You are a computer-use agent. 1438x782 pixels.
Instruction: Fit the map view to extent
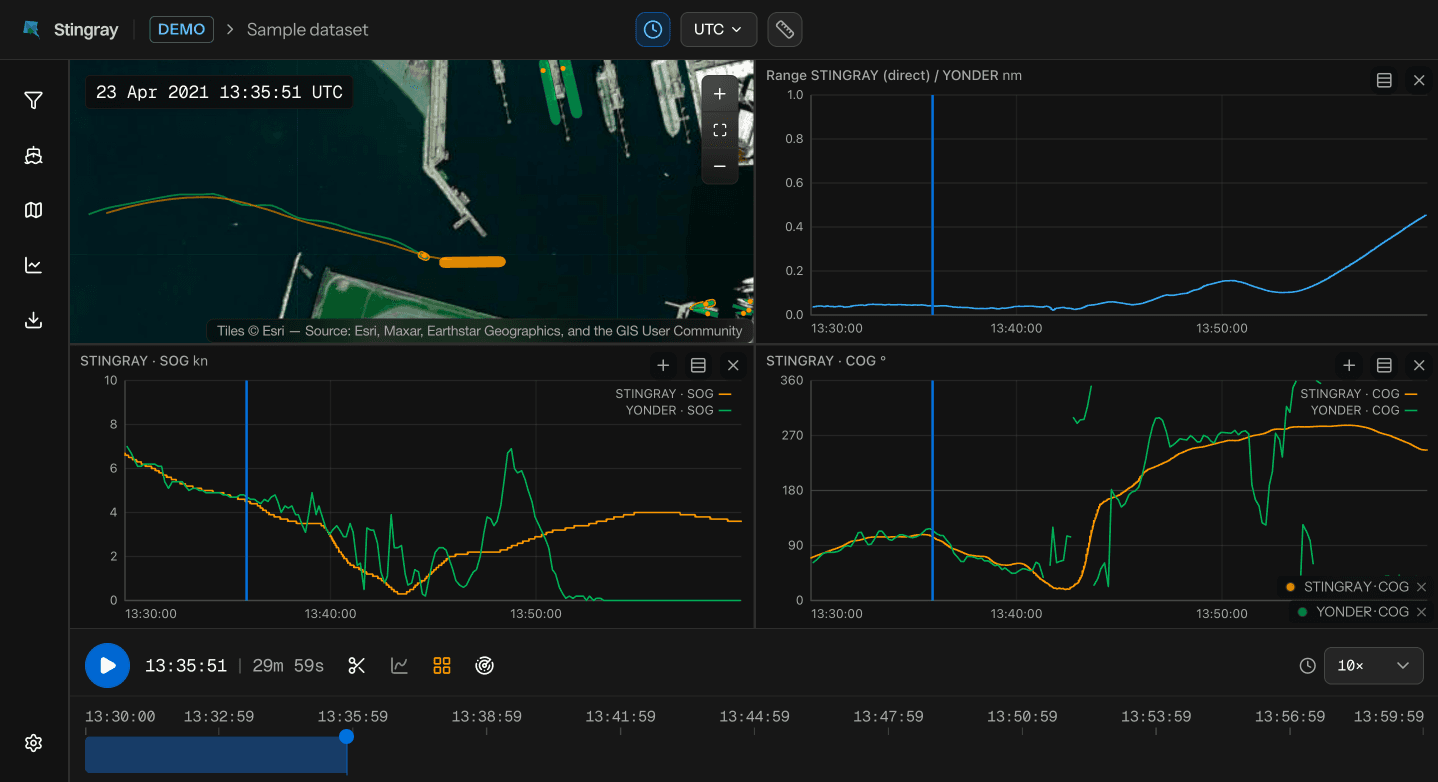720,130
